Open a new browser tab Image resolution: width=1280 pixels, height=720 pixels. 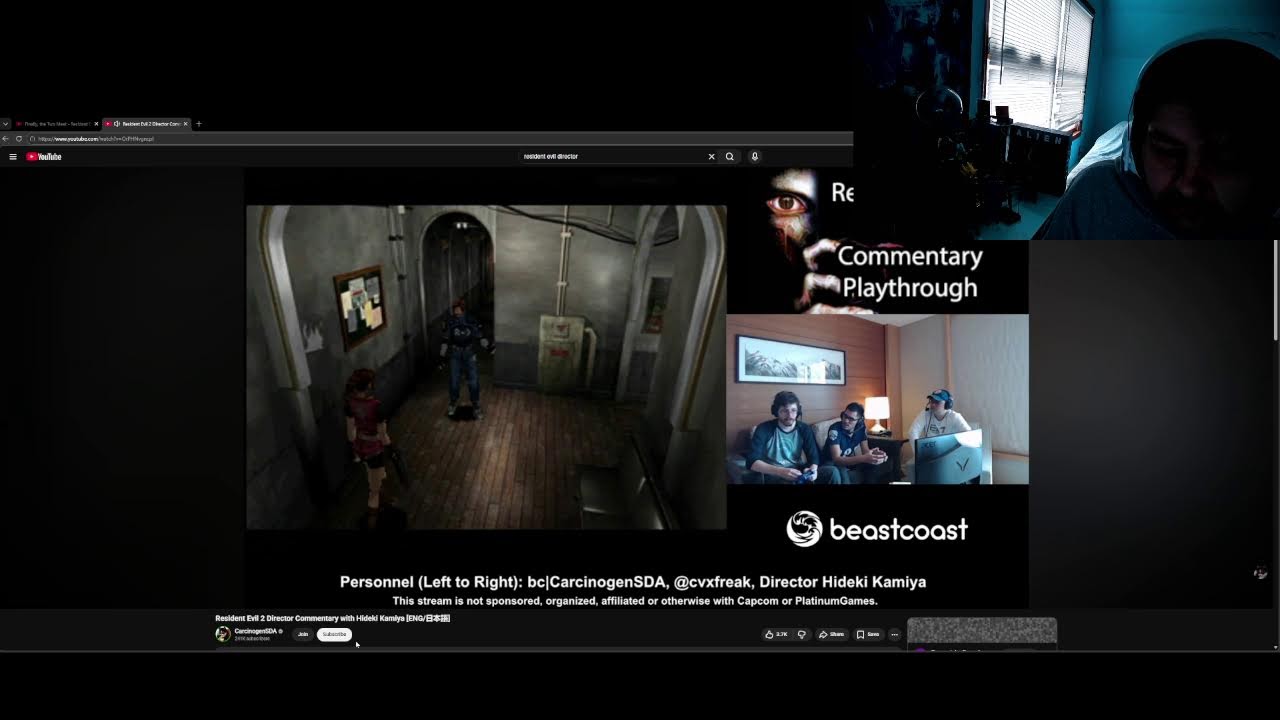199,124
